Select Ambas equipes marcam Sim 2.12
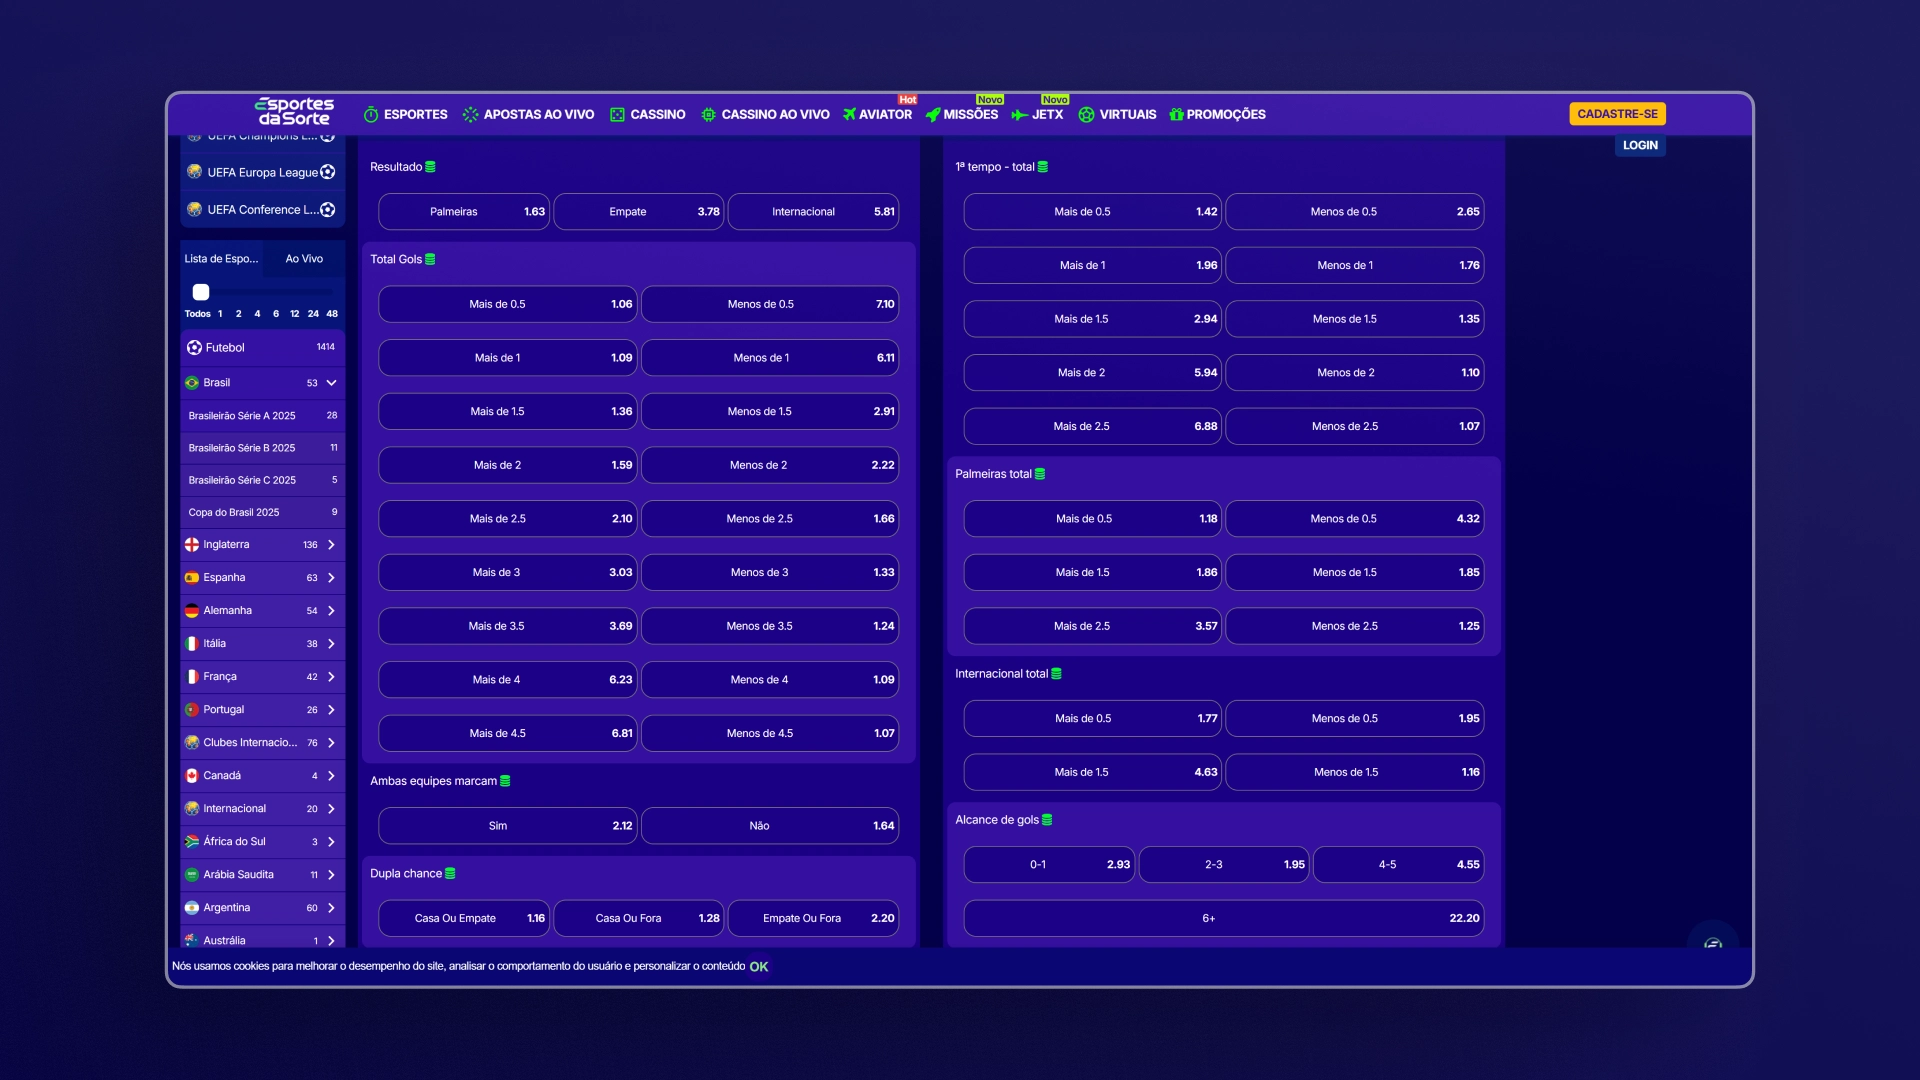 tap(507, 826)
